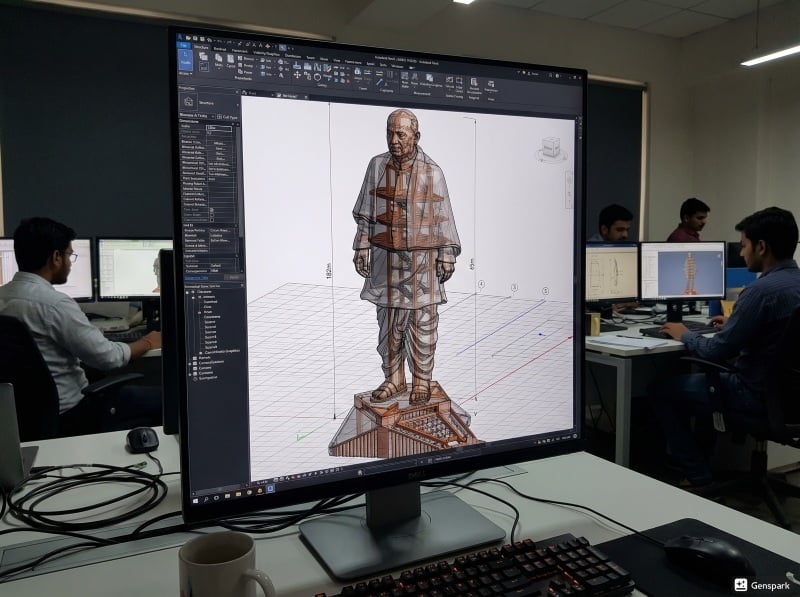
Task: Click the highlighted Revit taskbar icon
Action: [270, 489]
